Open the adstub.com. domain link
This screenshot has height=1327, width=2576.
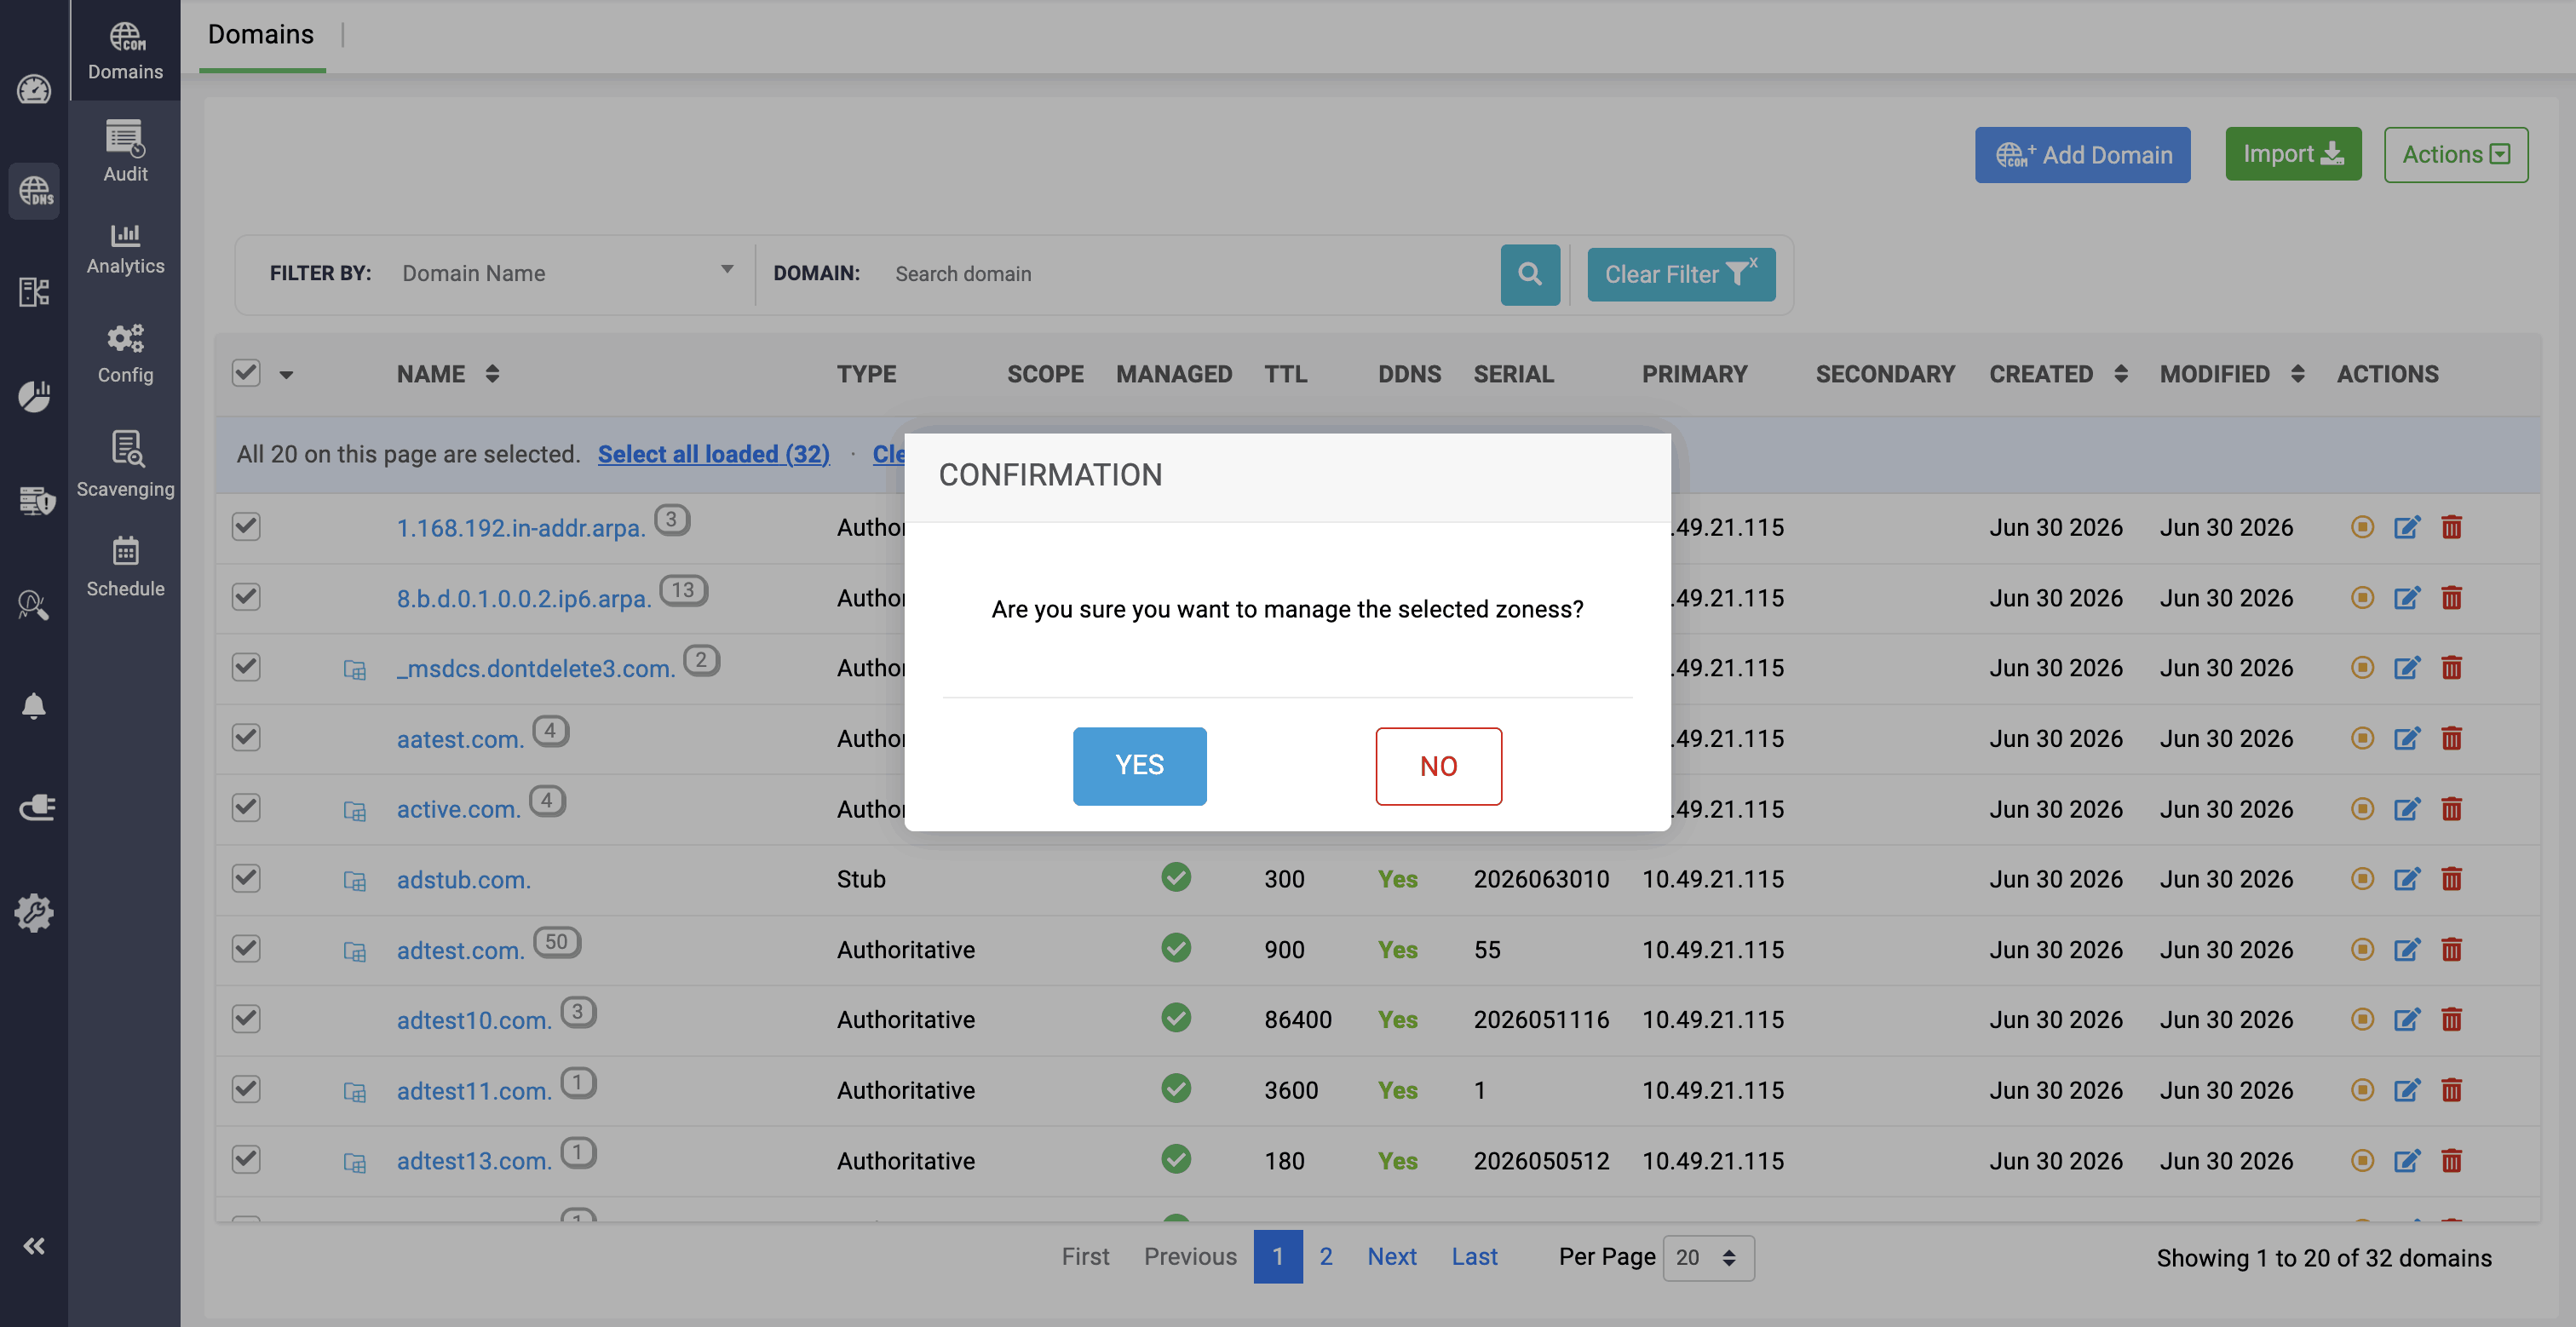464,880
